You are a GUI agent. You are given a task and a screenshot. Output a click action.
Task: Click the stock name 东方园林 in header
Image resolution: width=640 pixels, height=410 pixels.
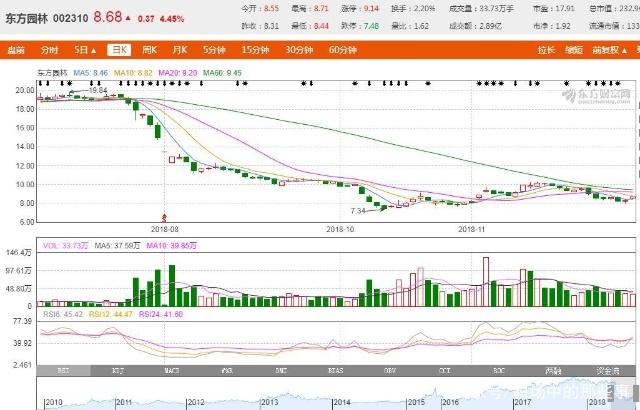pos(26,19)
